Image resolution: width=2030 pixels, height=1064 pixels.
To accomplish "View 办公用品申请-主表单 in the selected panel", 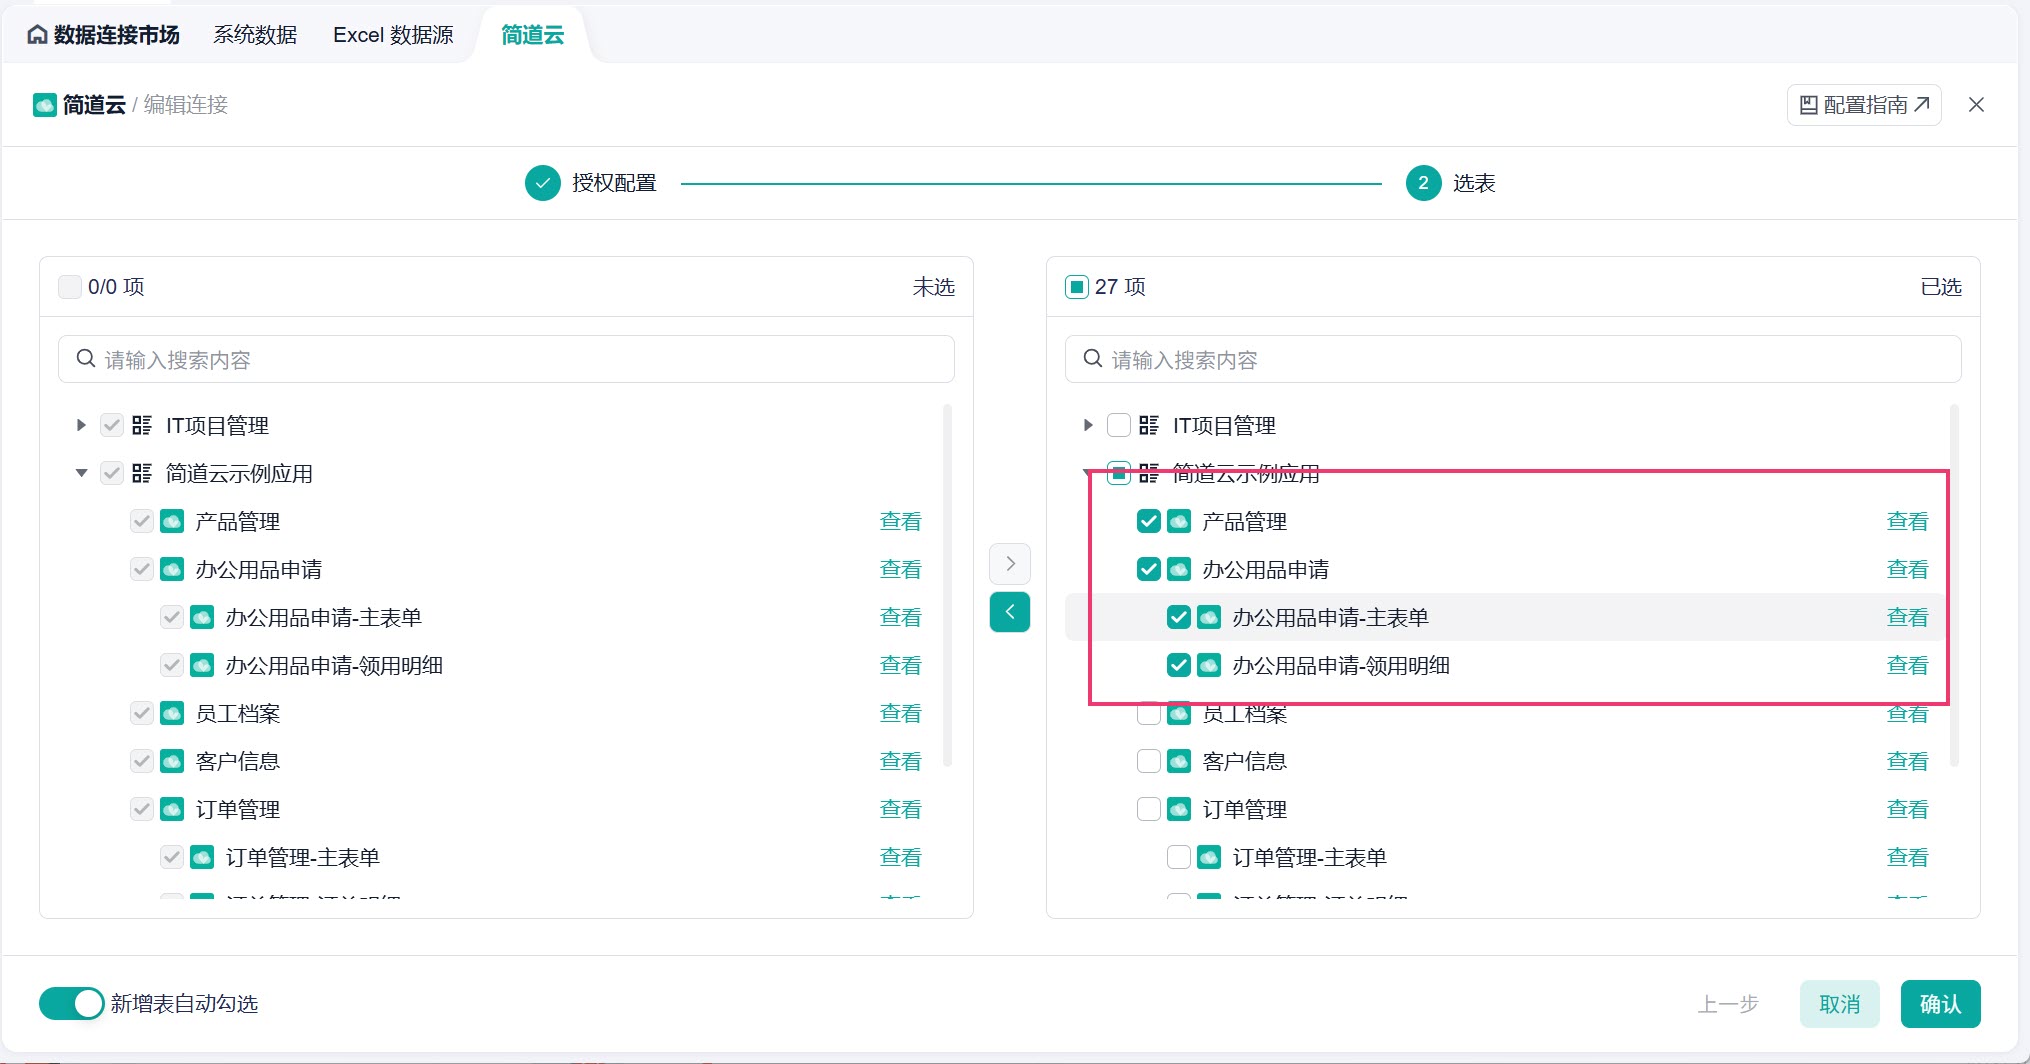I will pyautogui.click(x=1907, y=617).
